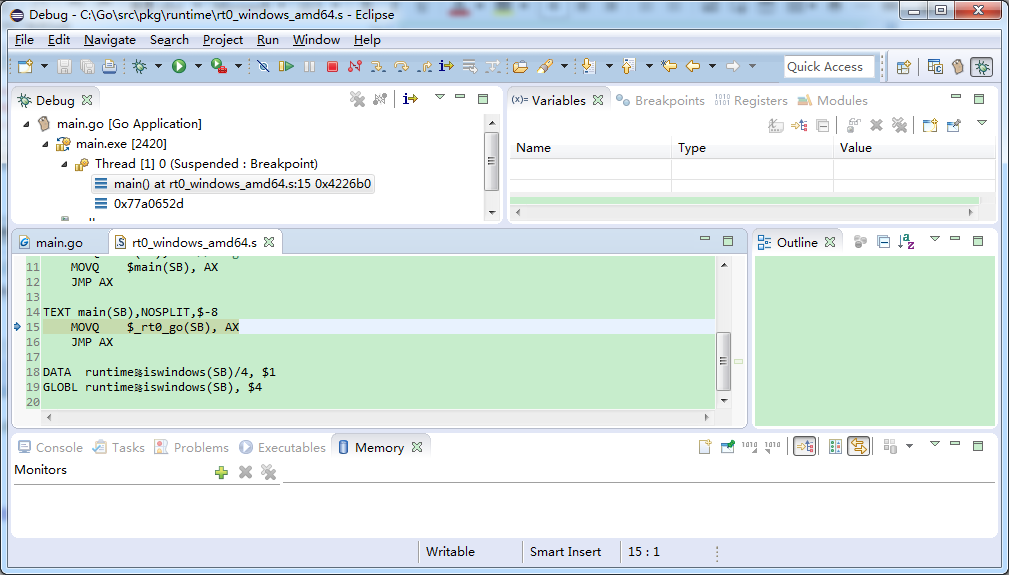The width and height of the screenshot is (1009, 575).
Task: Open the File menu
Action: pos(24,40)
